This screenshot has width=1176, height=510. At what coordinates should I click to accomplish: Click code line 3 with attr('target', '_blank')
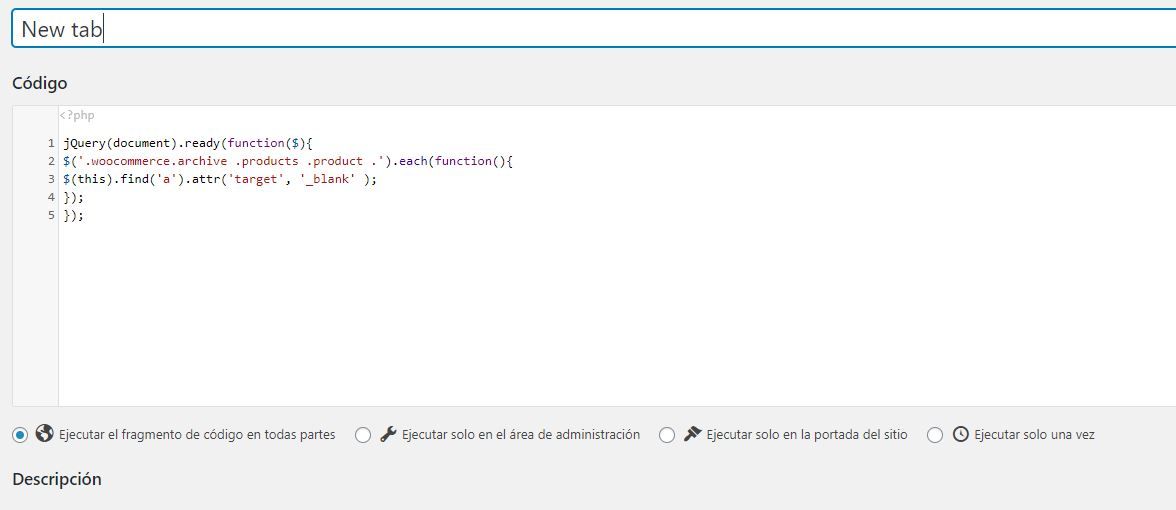220,179
